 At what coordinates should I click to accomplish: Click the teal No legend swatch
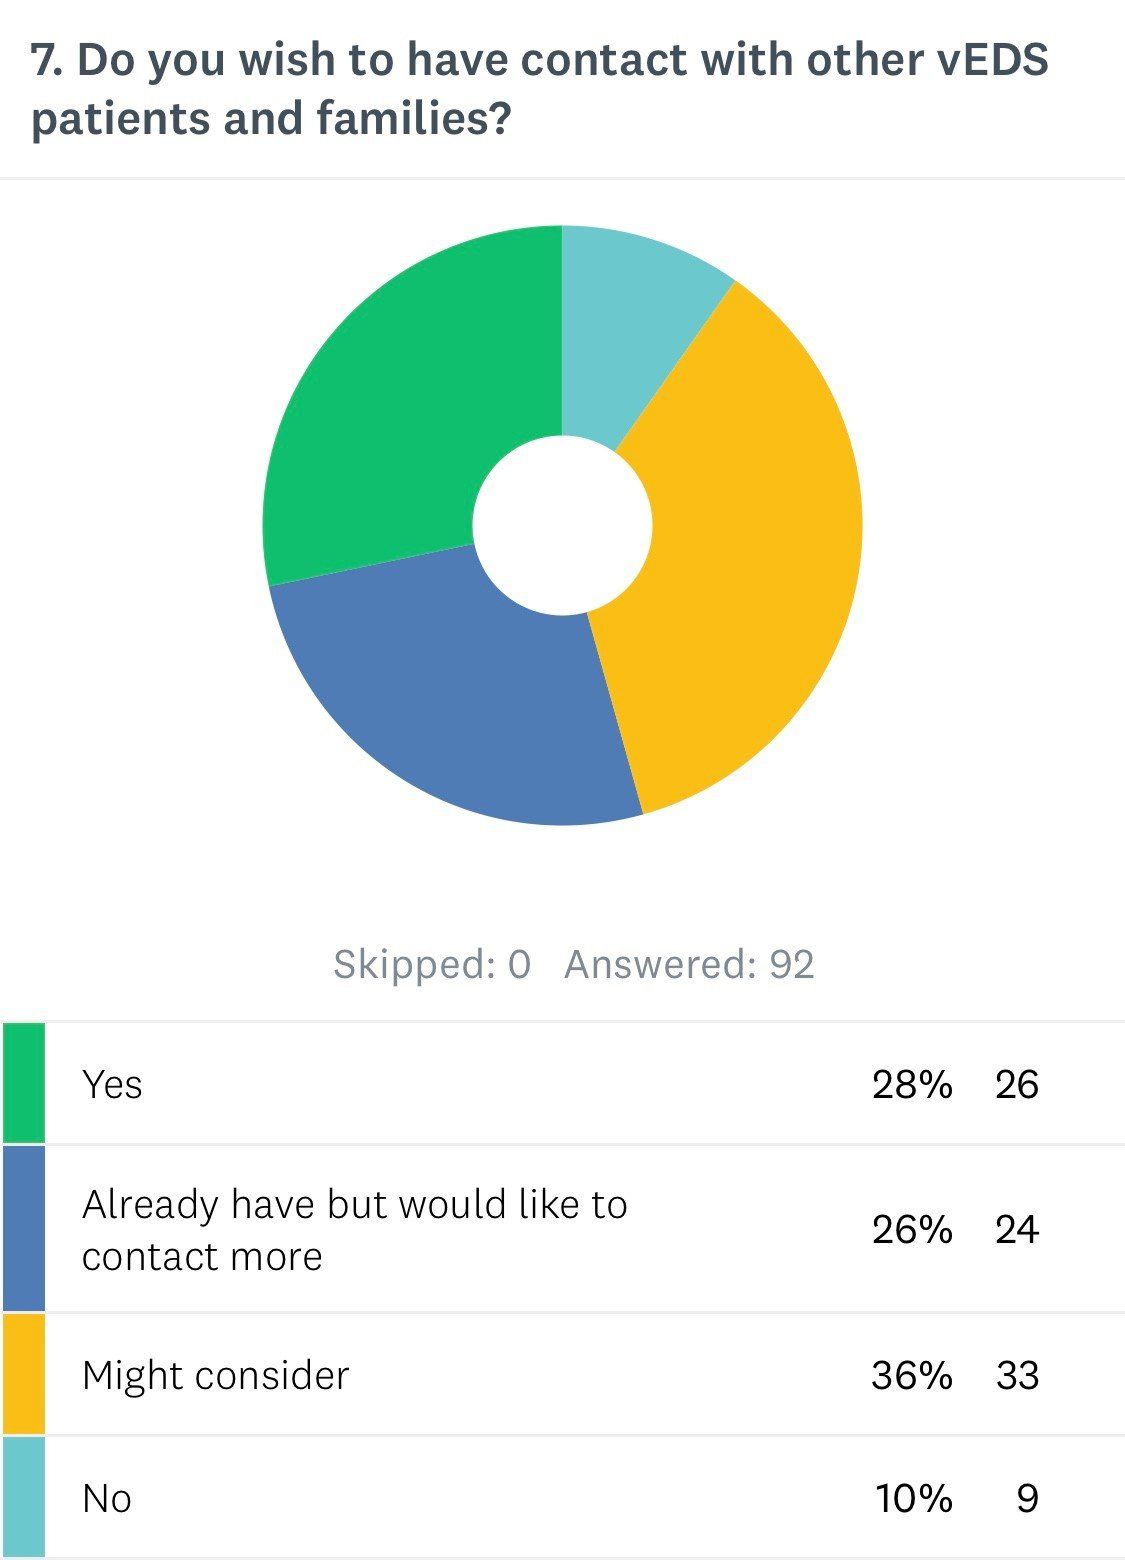[23, 1497]
